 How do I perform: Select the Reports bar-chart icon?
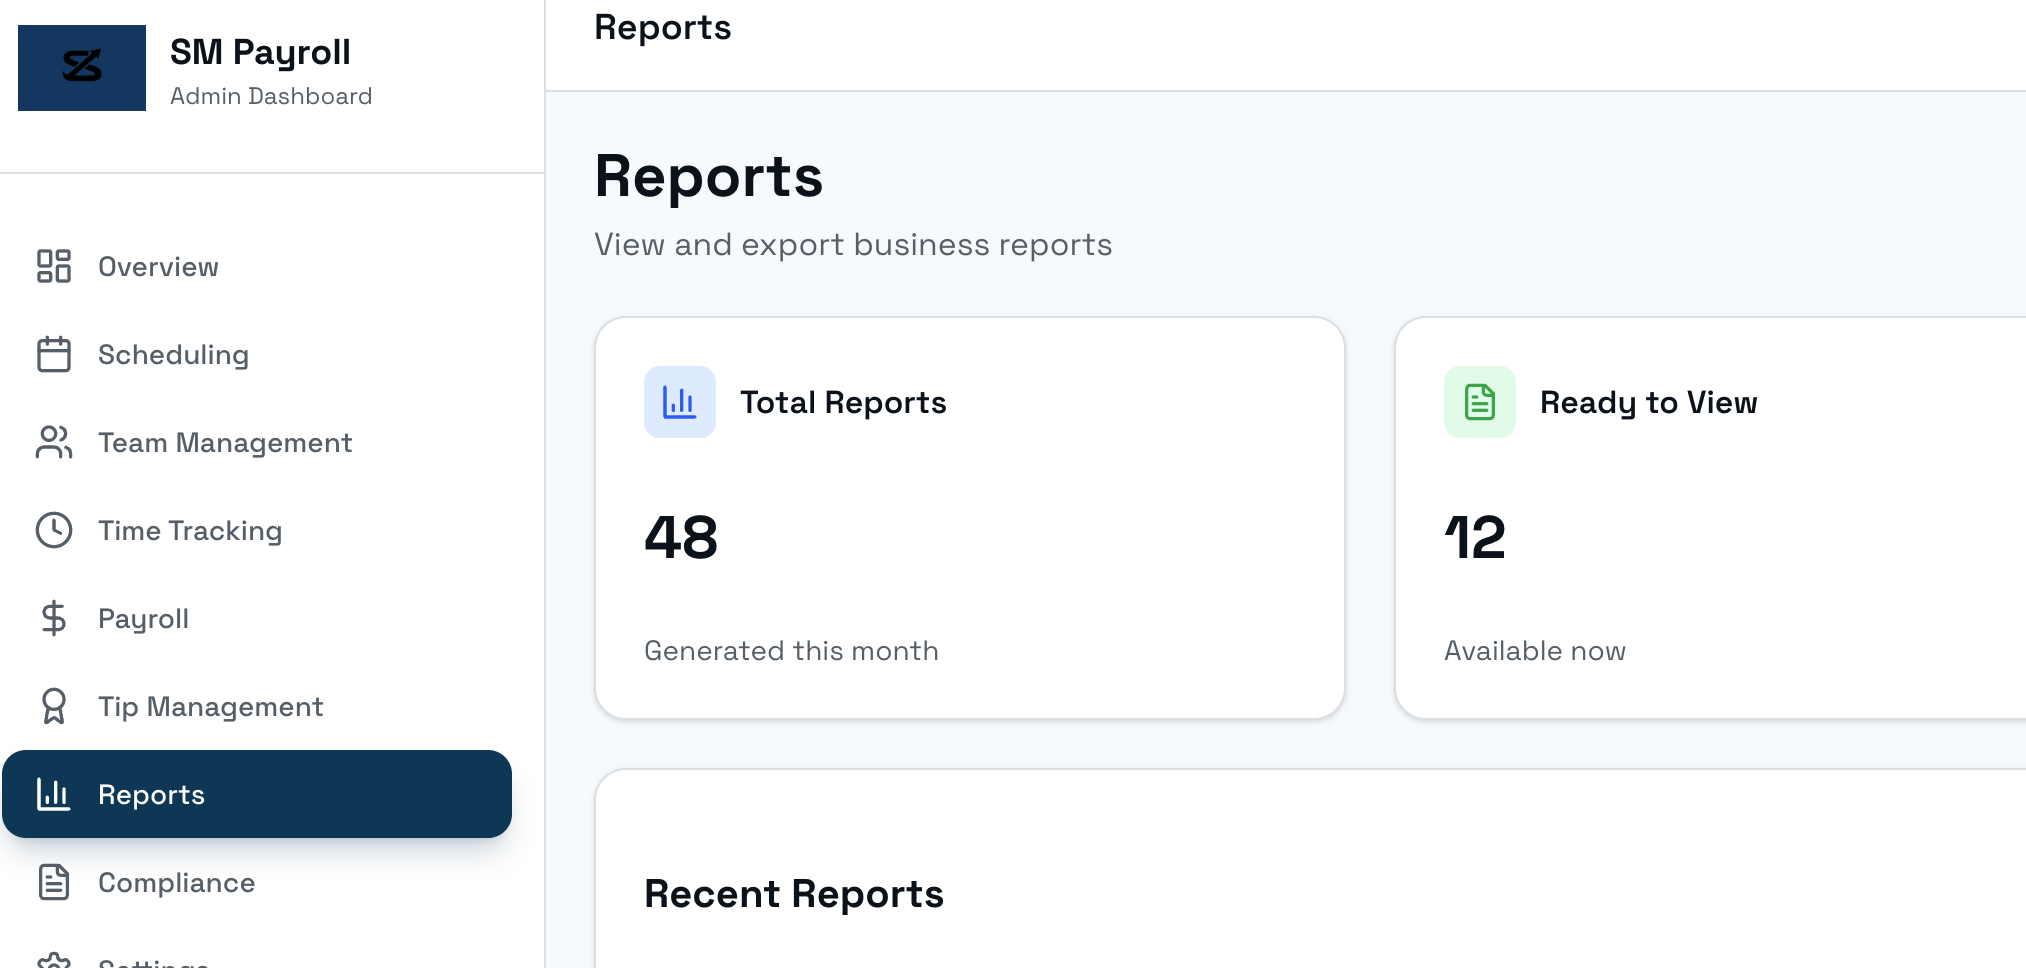[55, 794]
